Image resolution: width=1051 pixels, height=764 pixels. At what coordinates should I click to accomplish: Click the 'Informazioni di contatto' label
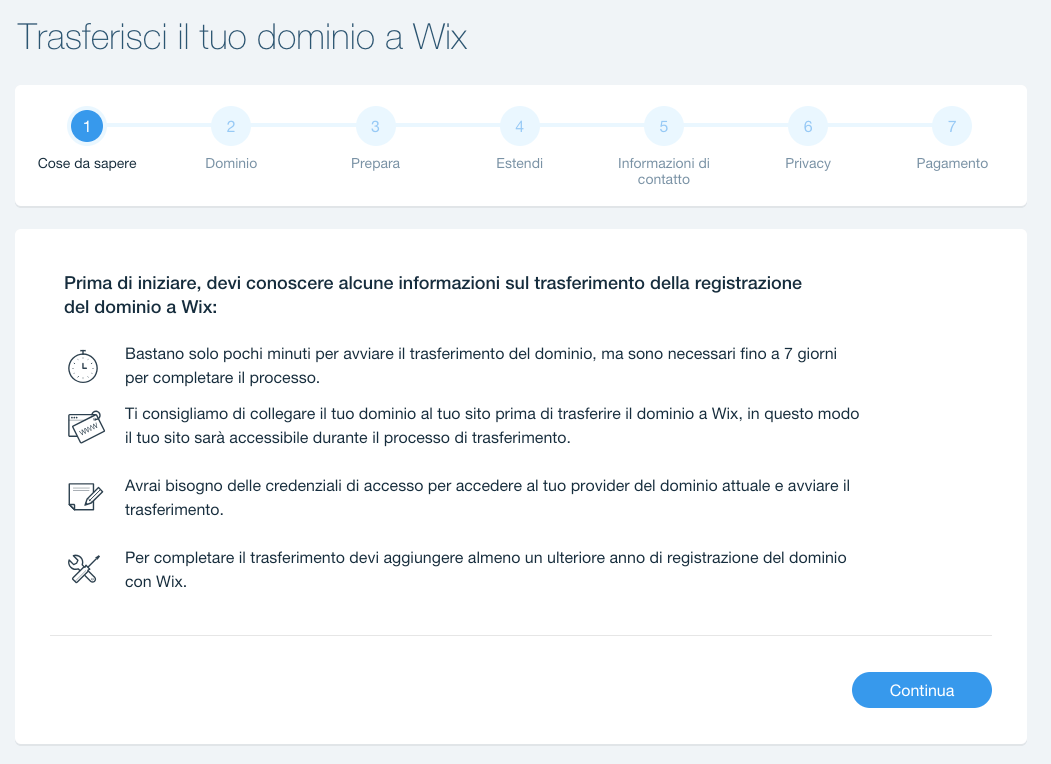(x=664, y=171)
